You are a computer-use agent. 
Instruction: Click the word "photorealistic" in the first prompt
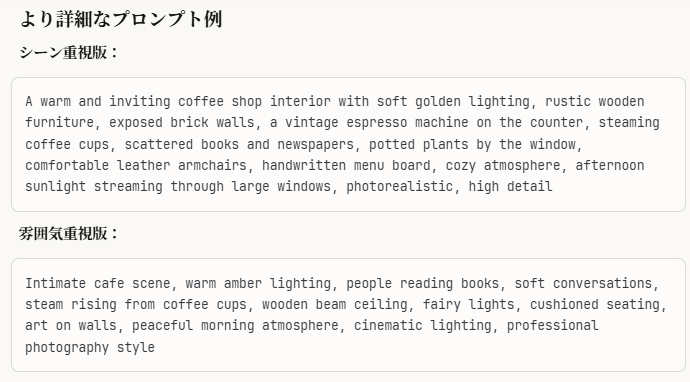pyautogui.click(x=399, y=187)
